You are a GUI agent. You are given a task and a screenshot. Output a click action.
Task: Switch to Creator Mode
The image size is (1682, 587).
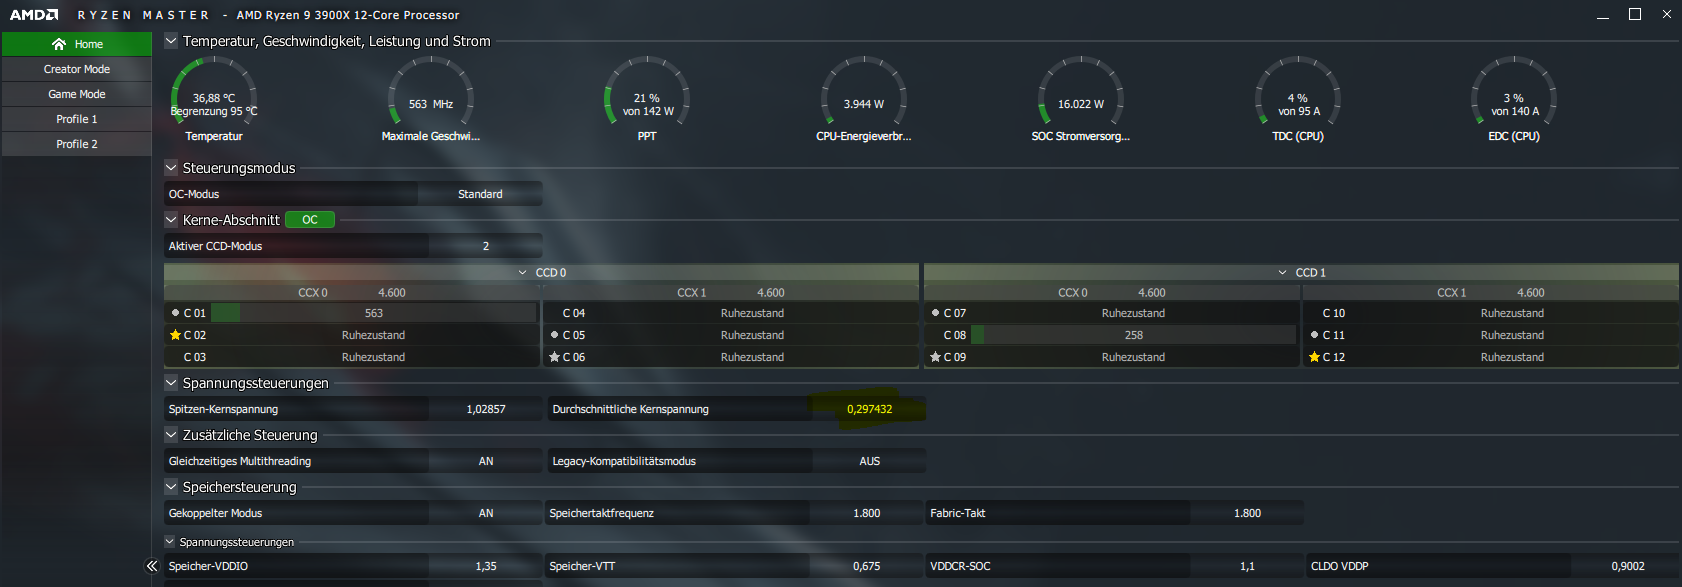pos(77,69)
